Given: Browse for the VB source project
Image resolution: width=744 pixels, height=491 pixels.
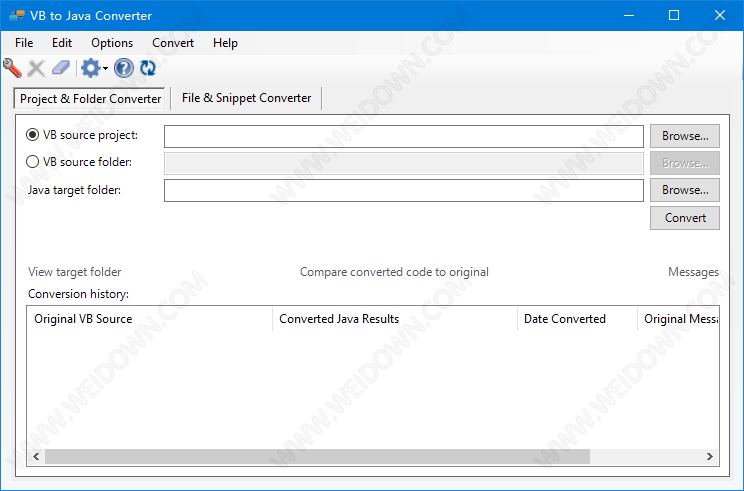Looking at the screenshot, I should tap(685, 136).
